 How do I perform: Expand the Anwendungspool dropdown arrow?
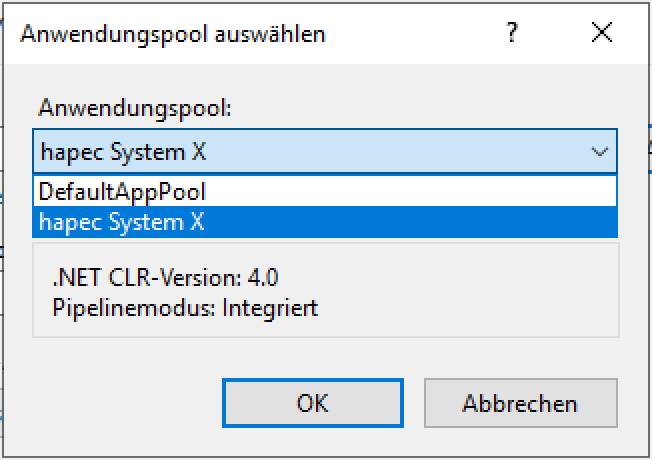(600, 153)
